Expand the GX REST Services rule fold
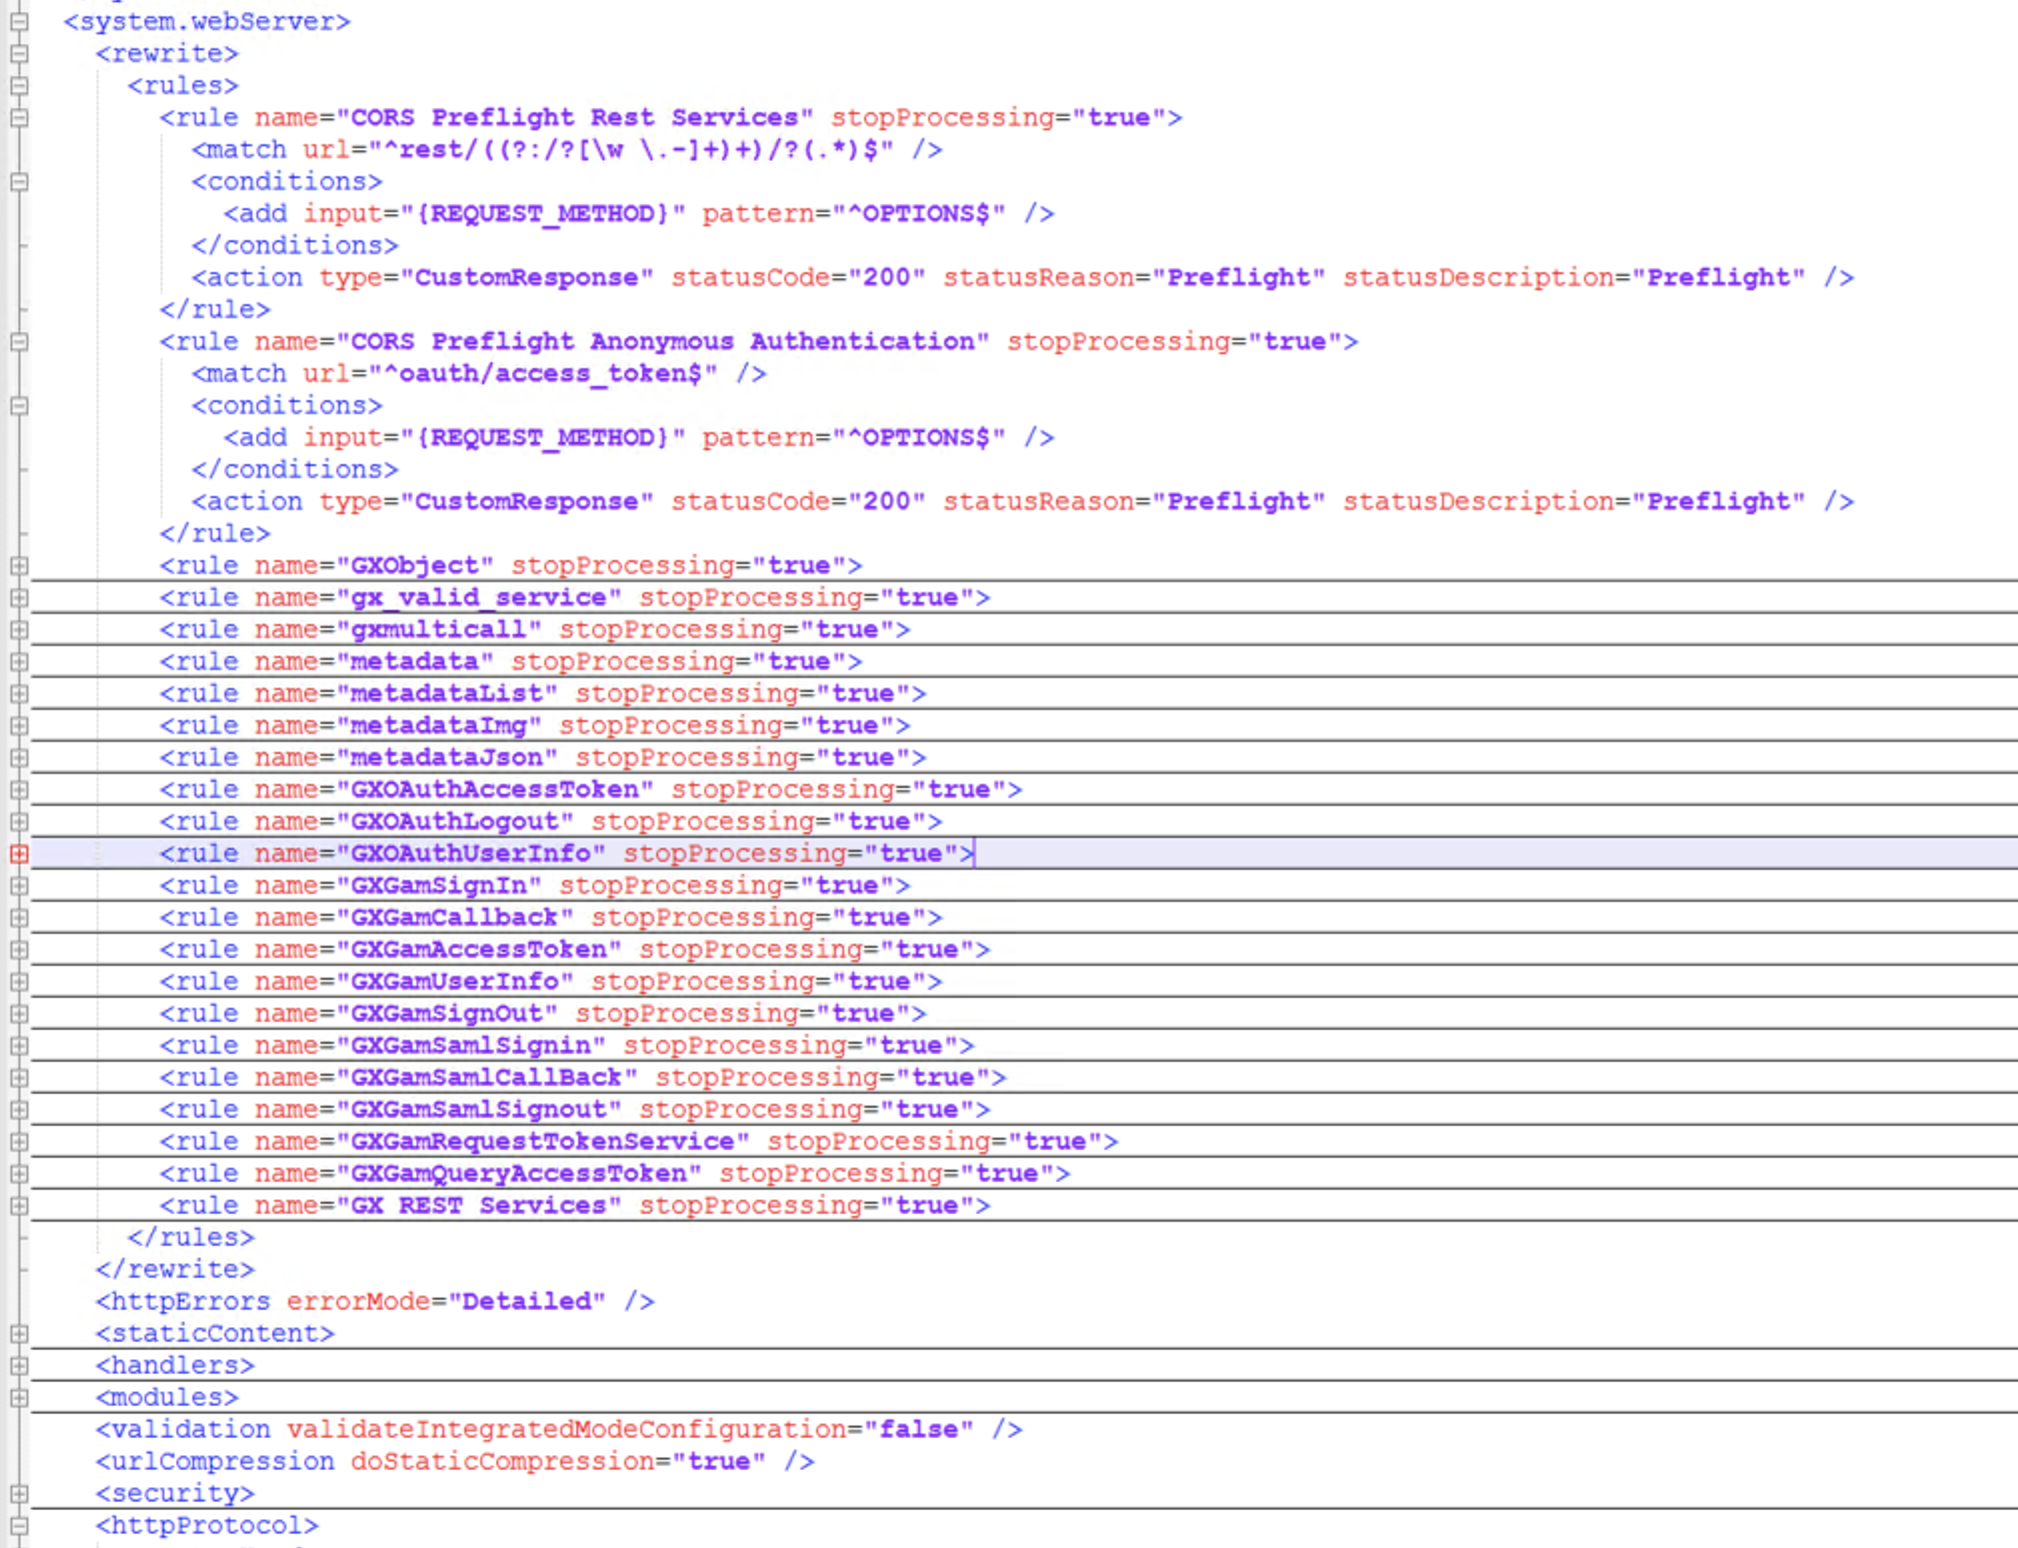2018x1548 pixels. 18,1205
